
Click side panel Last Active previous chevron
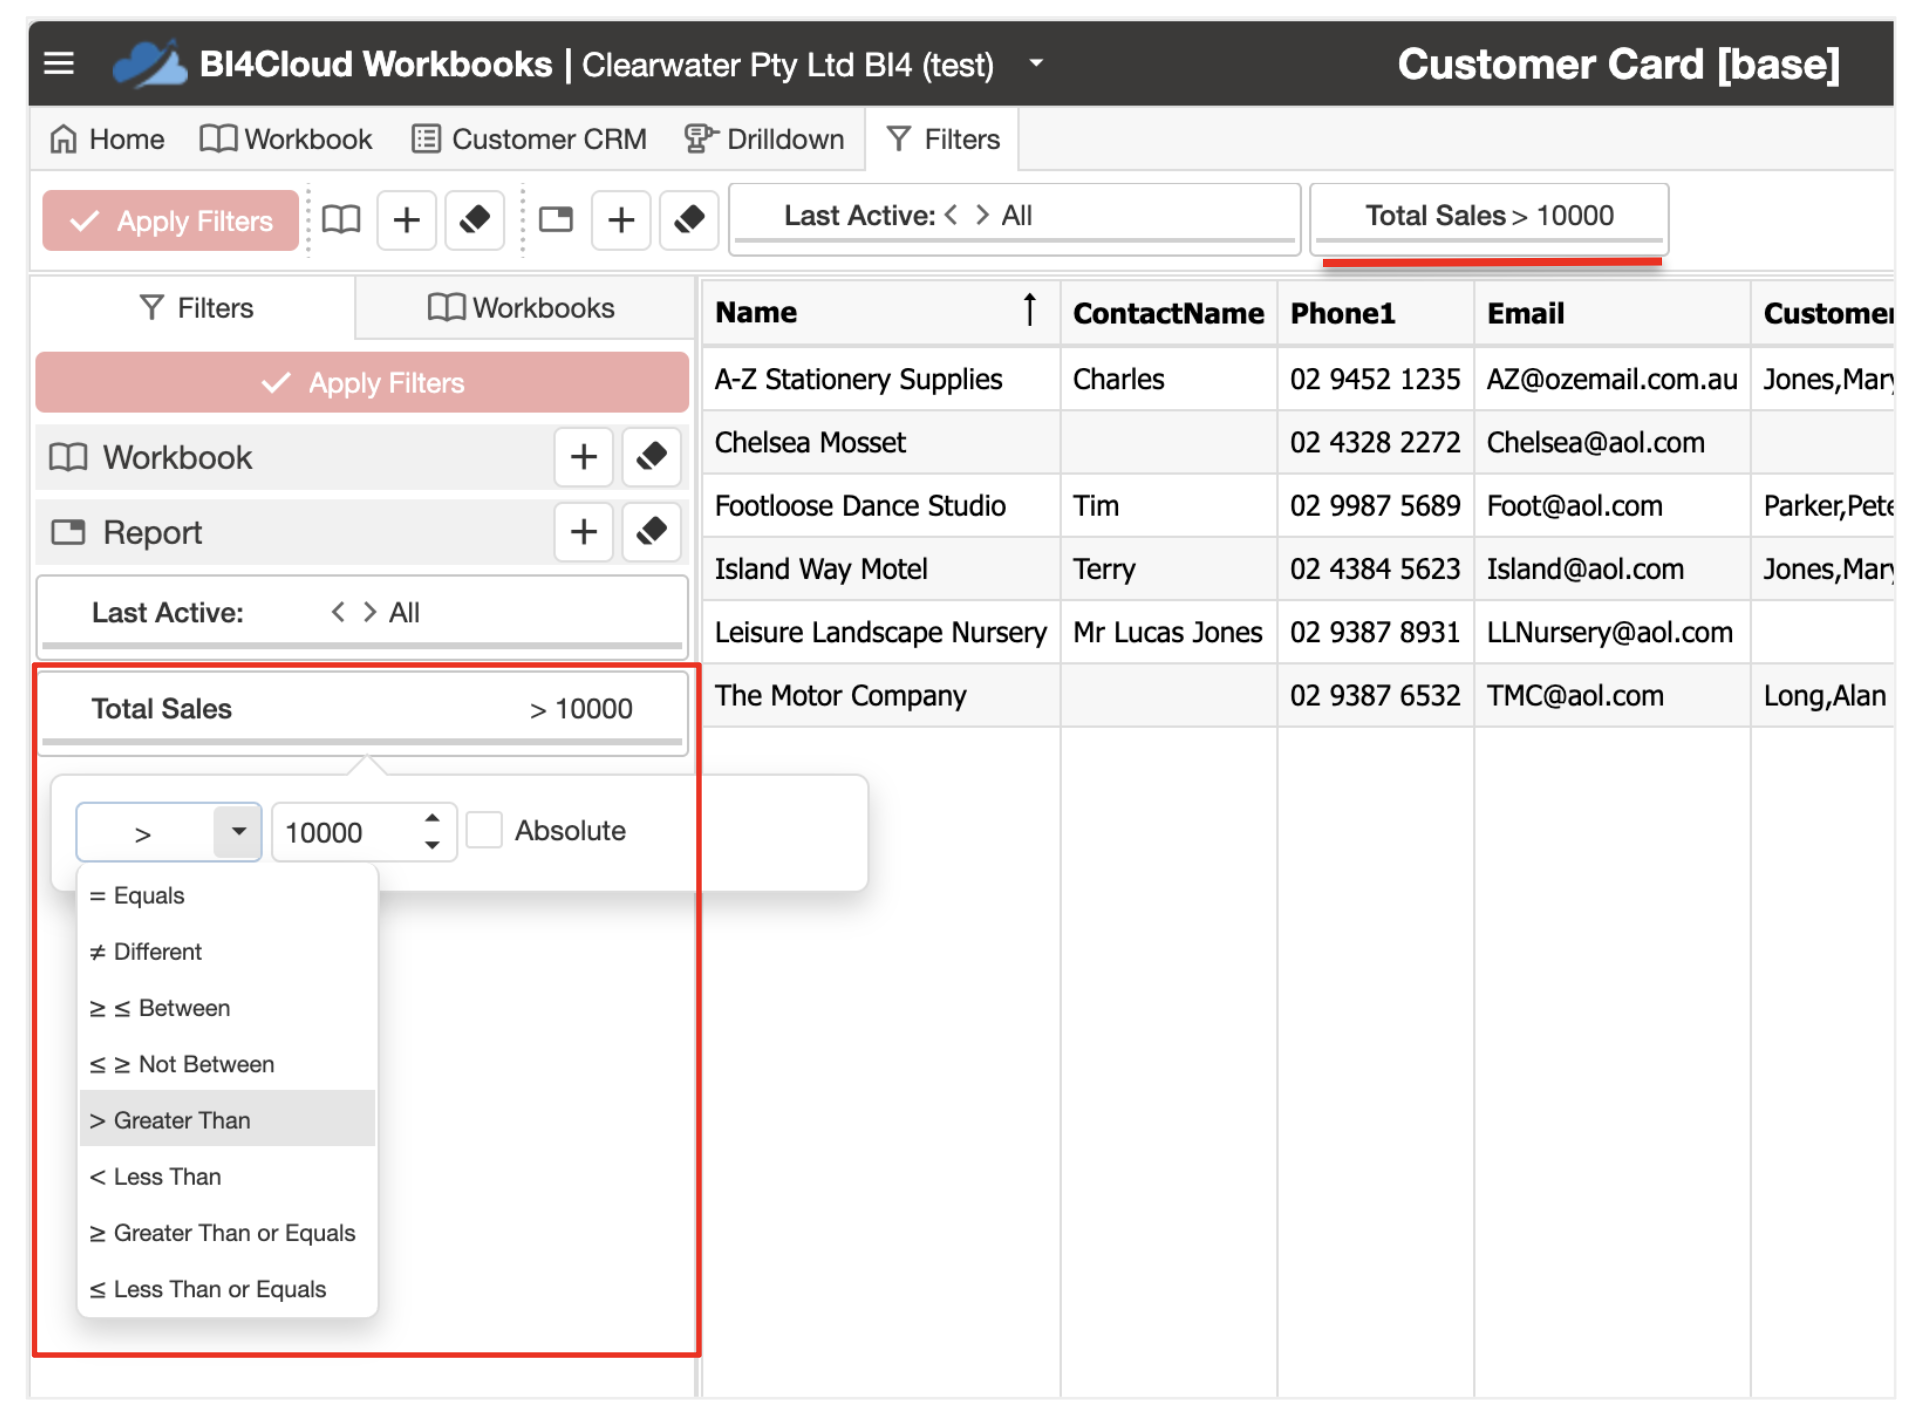(339, 612)
